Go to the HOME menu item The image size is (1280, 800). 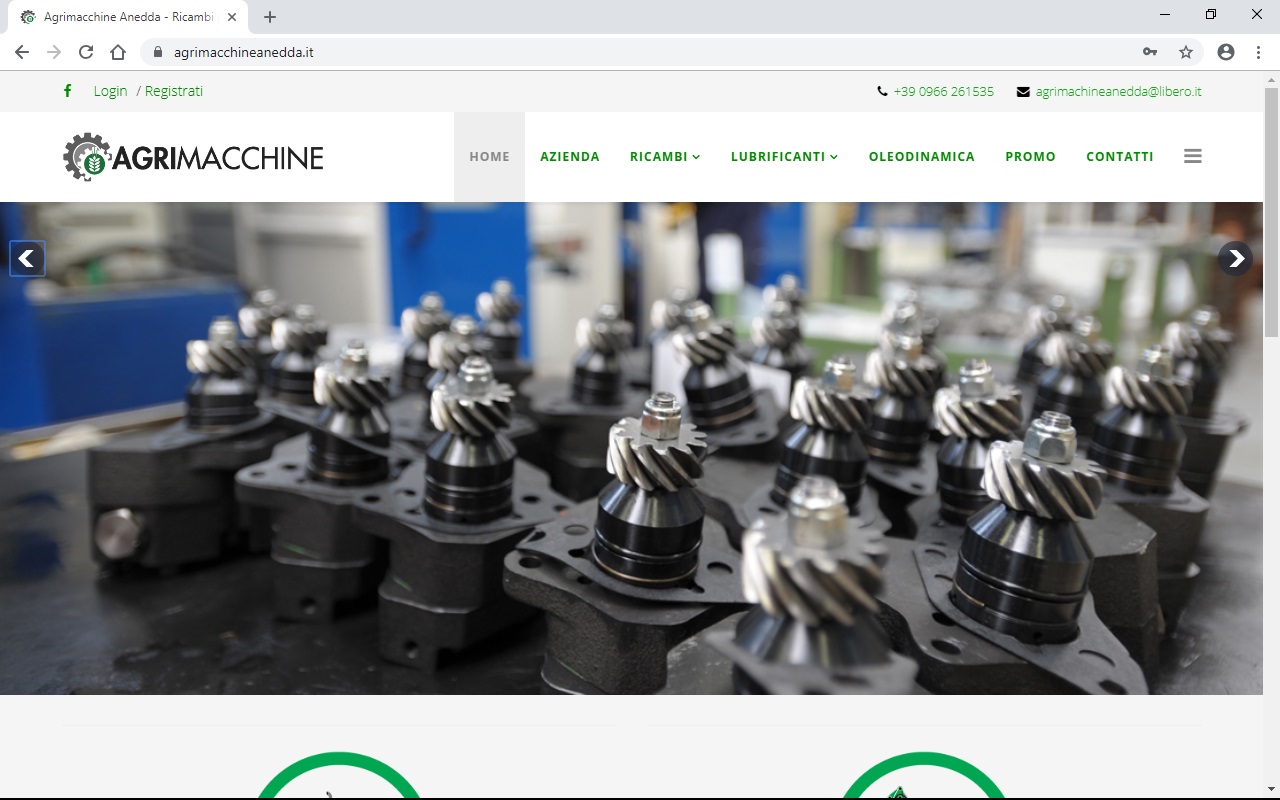click(x=489, y=157)
